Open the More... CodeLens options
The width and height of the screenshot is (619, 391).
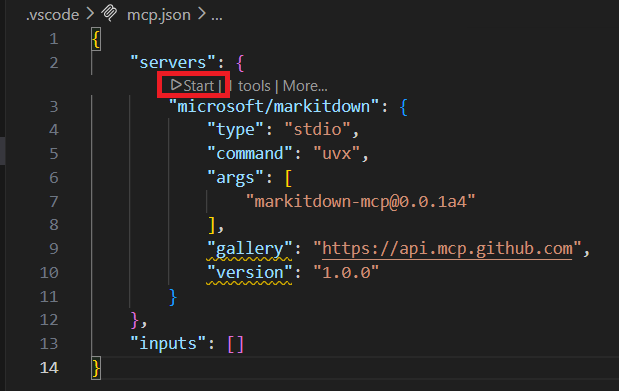pyautogui.click(x=305, y=86)
